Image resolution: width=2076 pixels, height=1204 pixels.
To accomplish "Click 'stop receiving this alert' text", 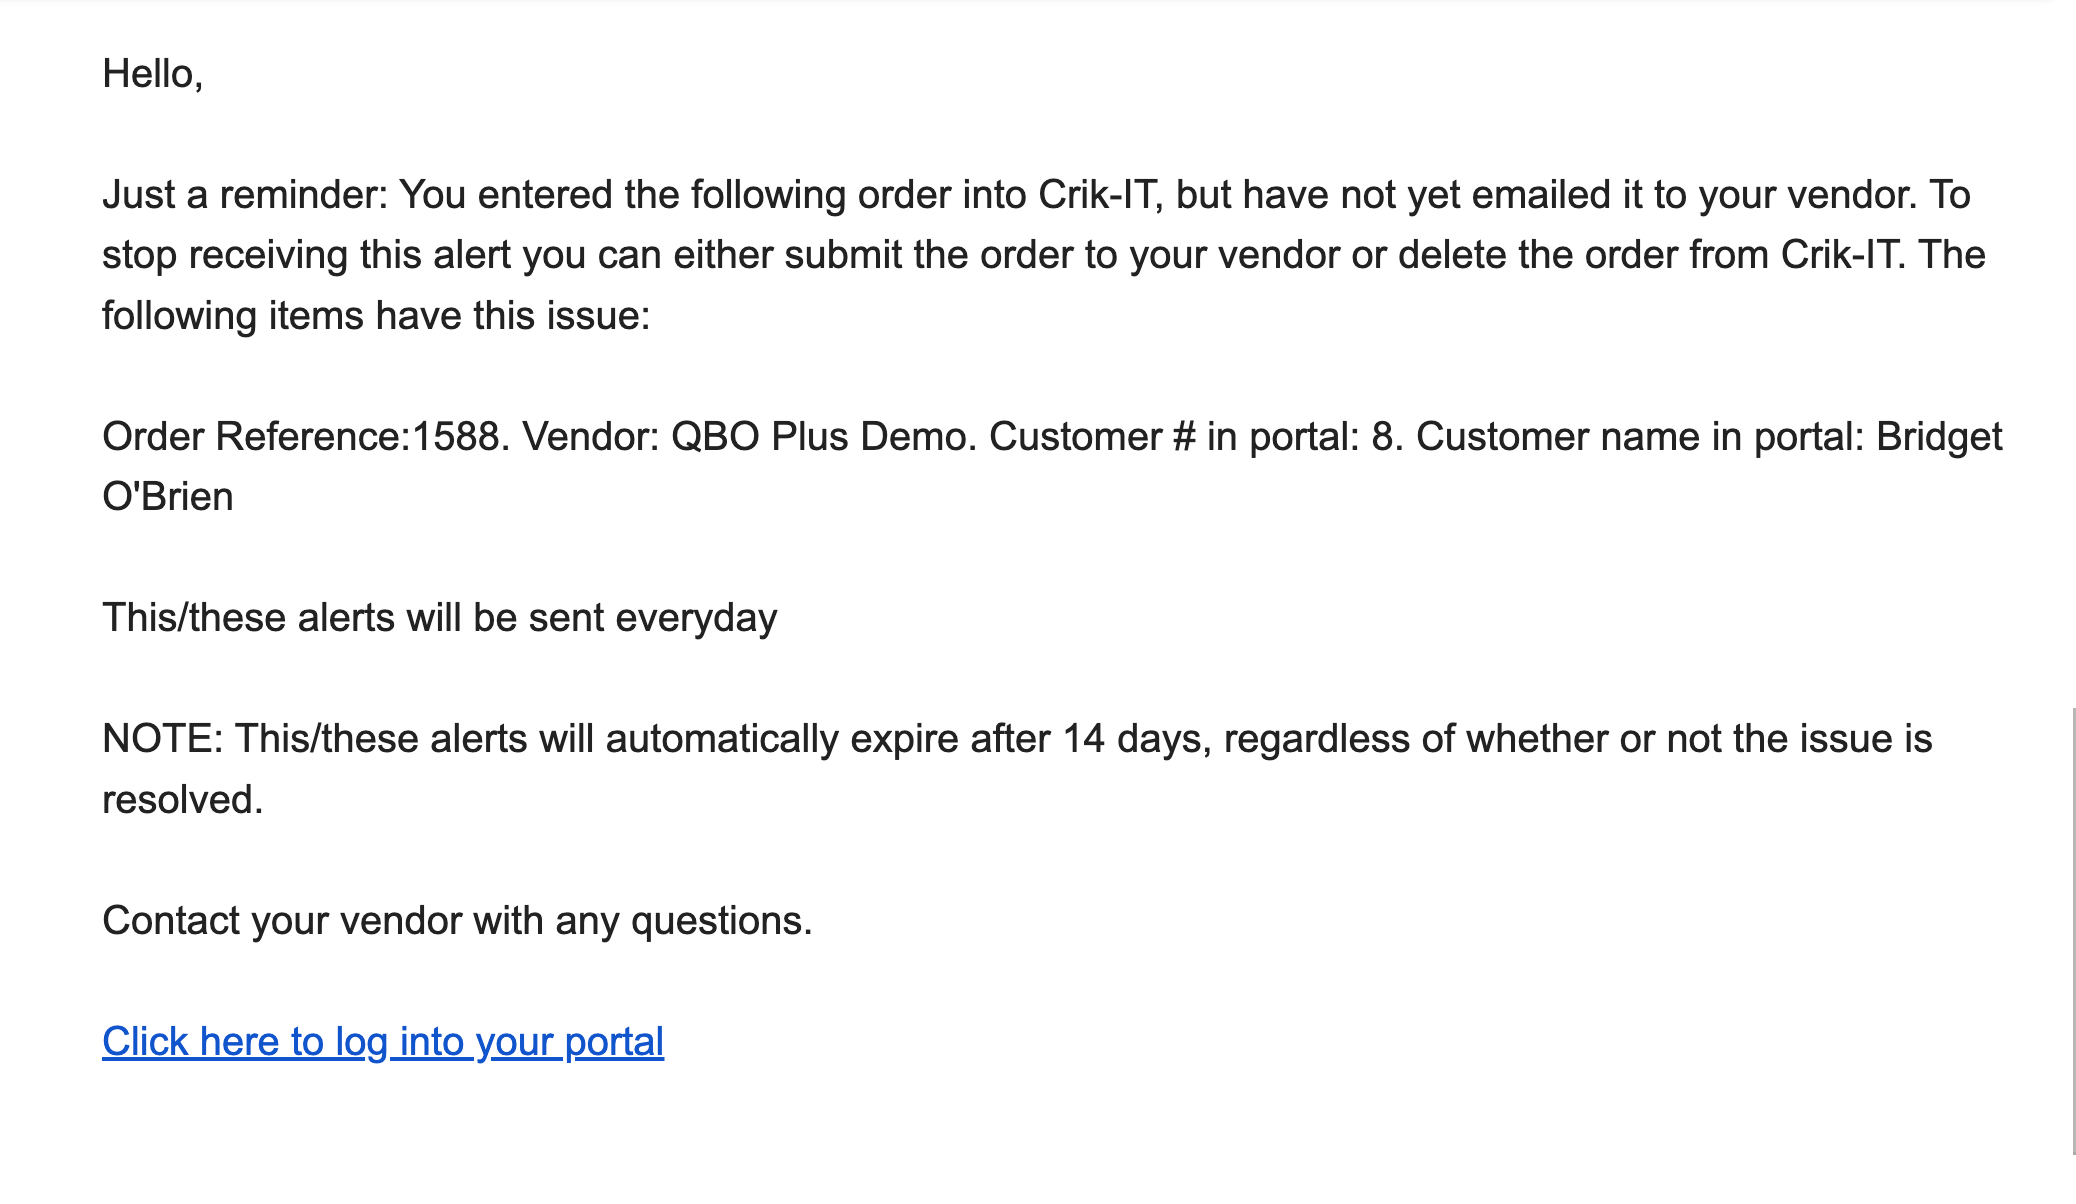I will pos(306,255).
